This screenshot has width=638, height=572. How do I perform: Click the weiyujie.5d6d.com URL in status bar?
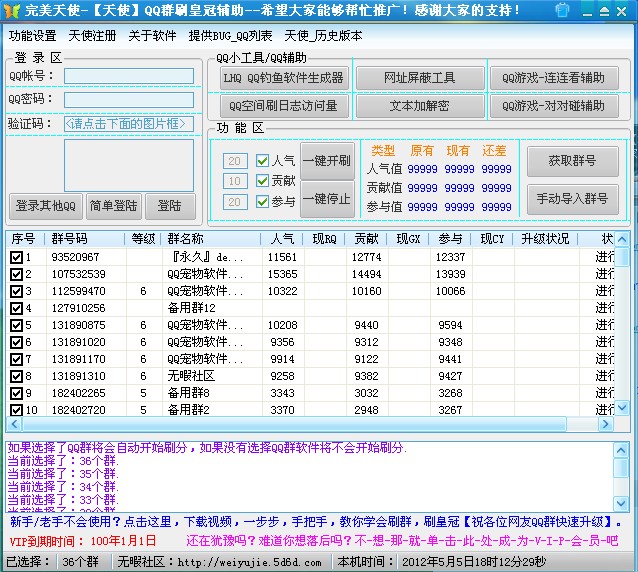click(249, 562)
